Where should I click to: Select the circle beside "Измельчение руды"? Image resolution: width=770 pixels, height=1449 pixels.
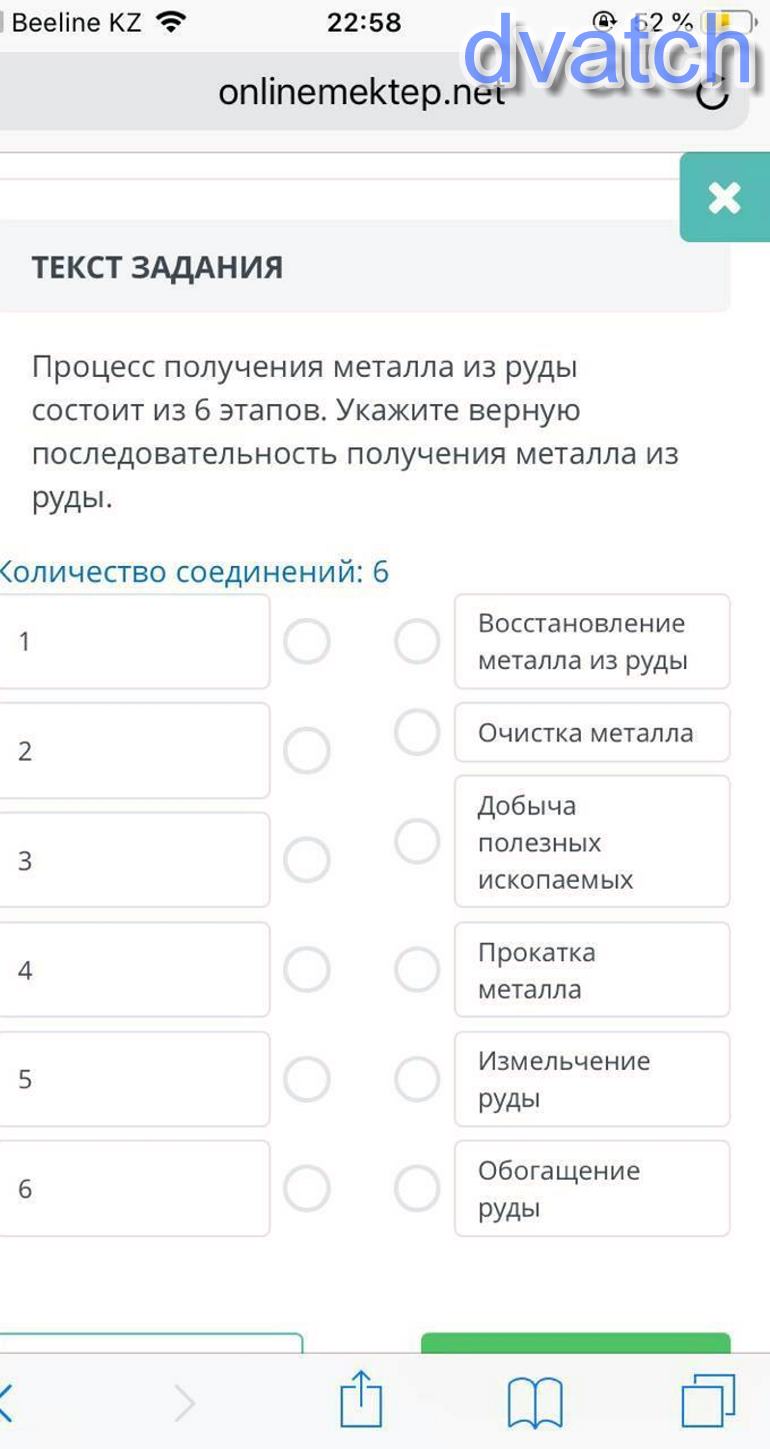pos(417,1079)
